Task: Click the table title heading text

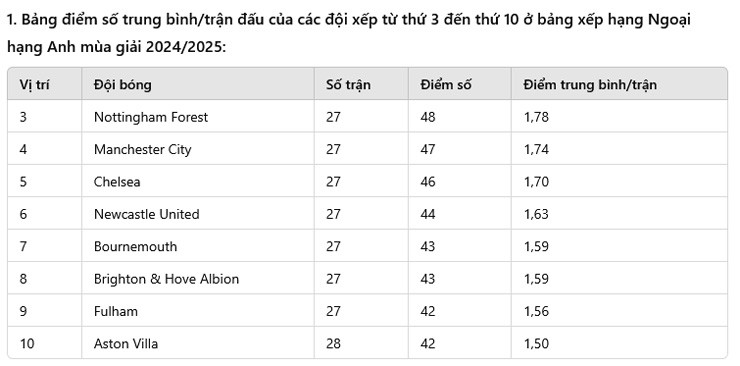Action: 349,33
